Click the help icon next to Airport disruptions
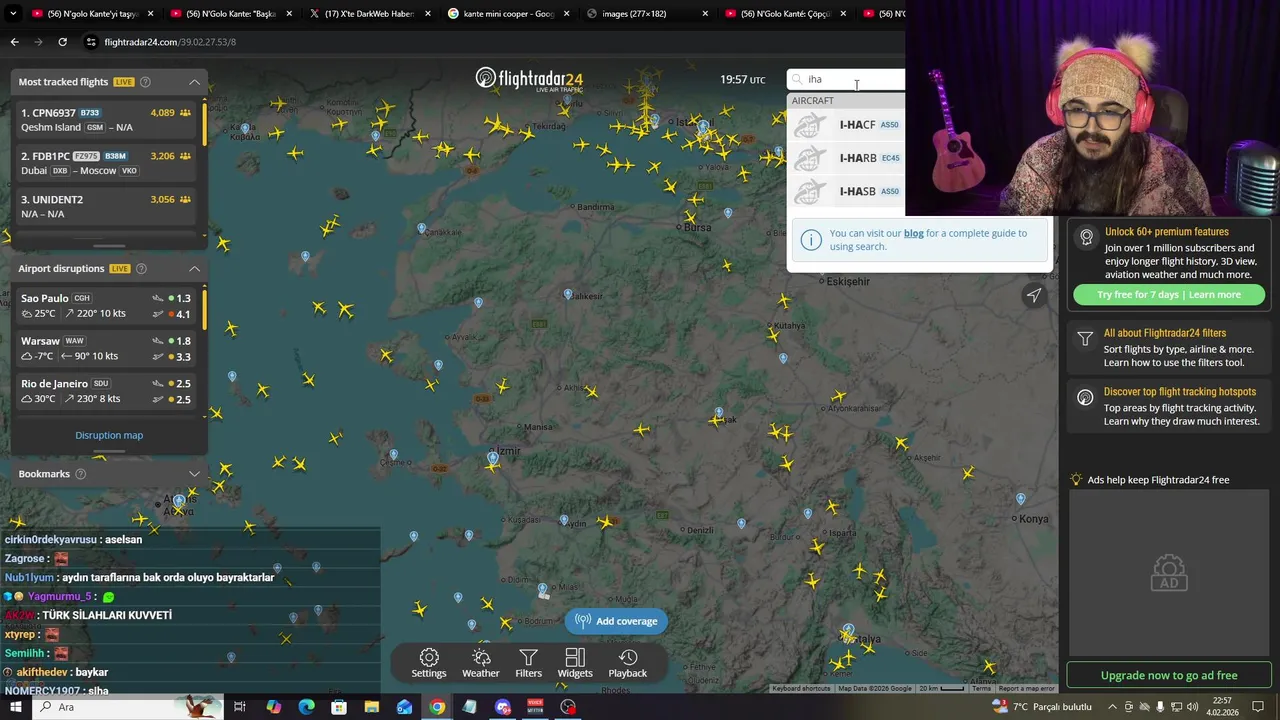 (x=141, y=268)
